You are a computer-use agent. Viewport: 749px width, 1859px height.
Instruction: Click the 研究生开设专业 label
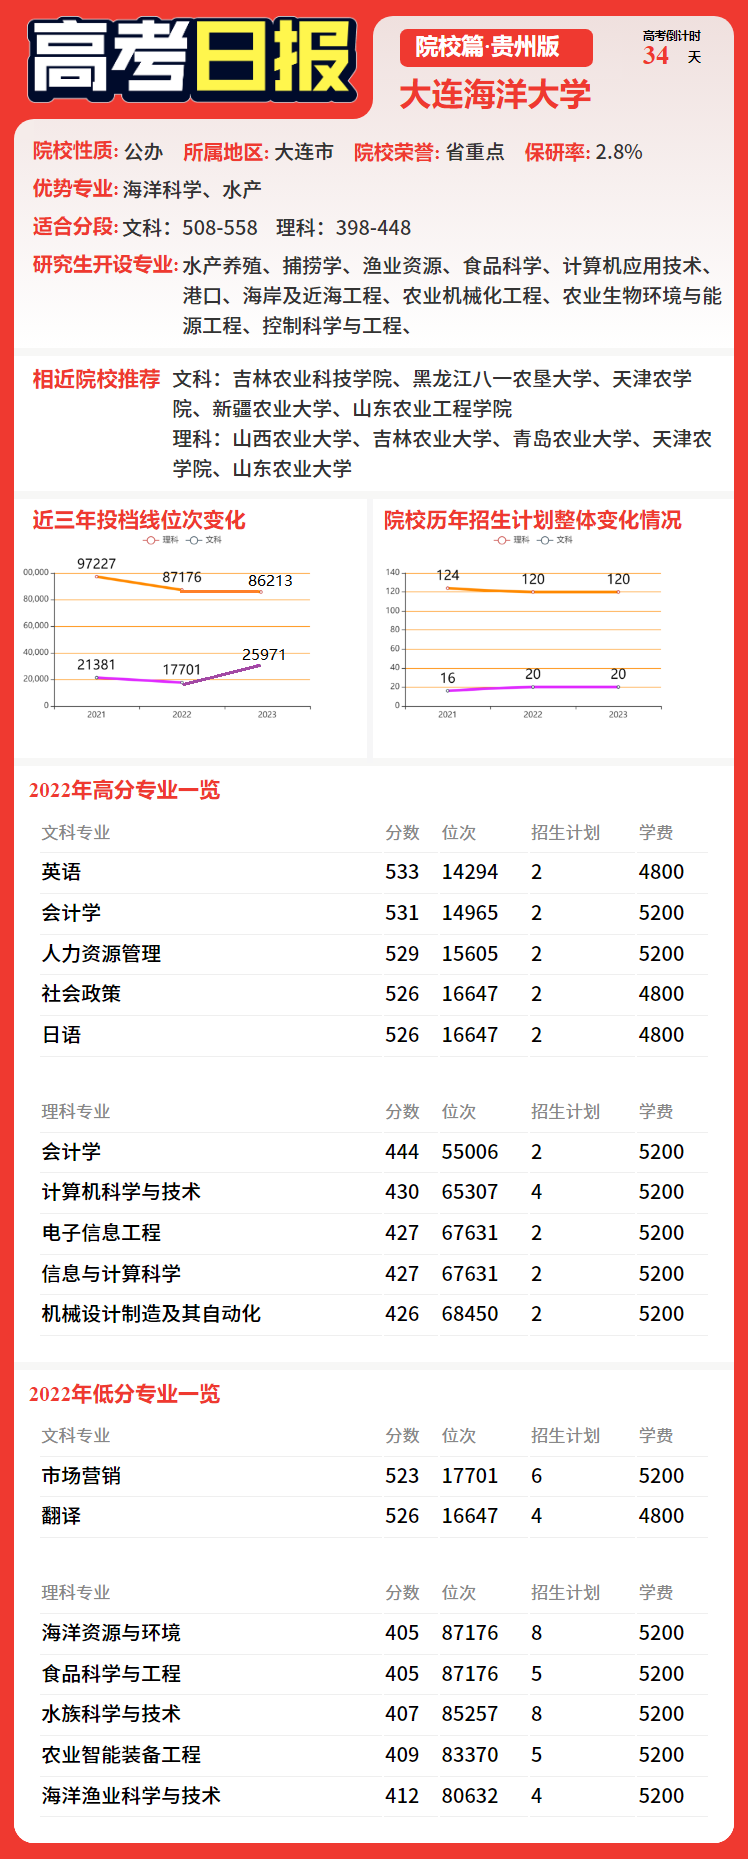pyautogui.click(x=105, y=265)
